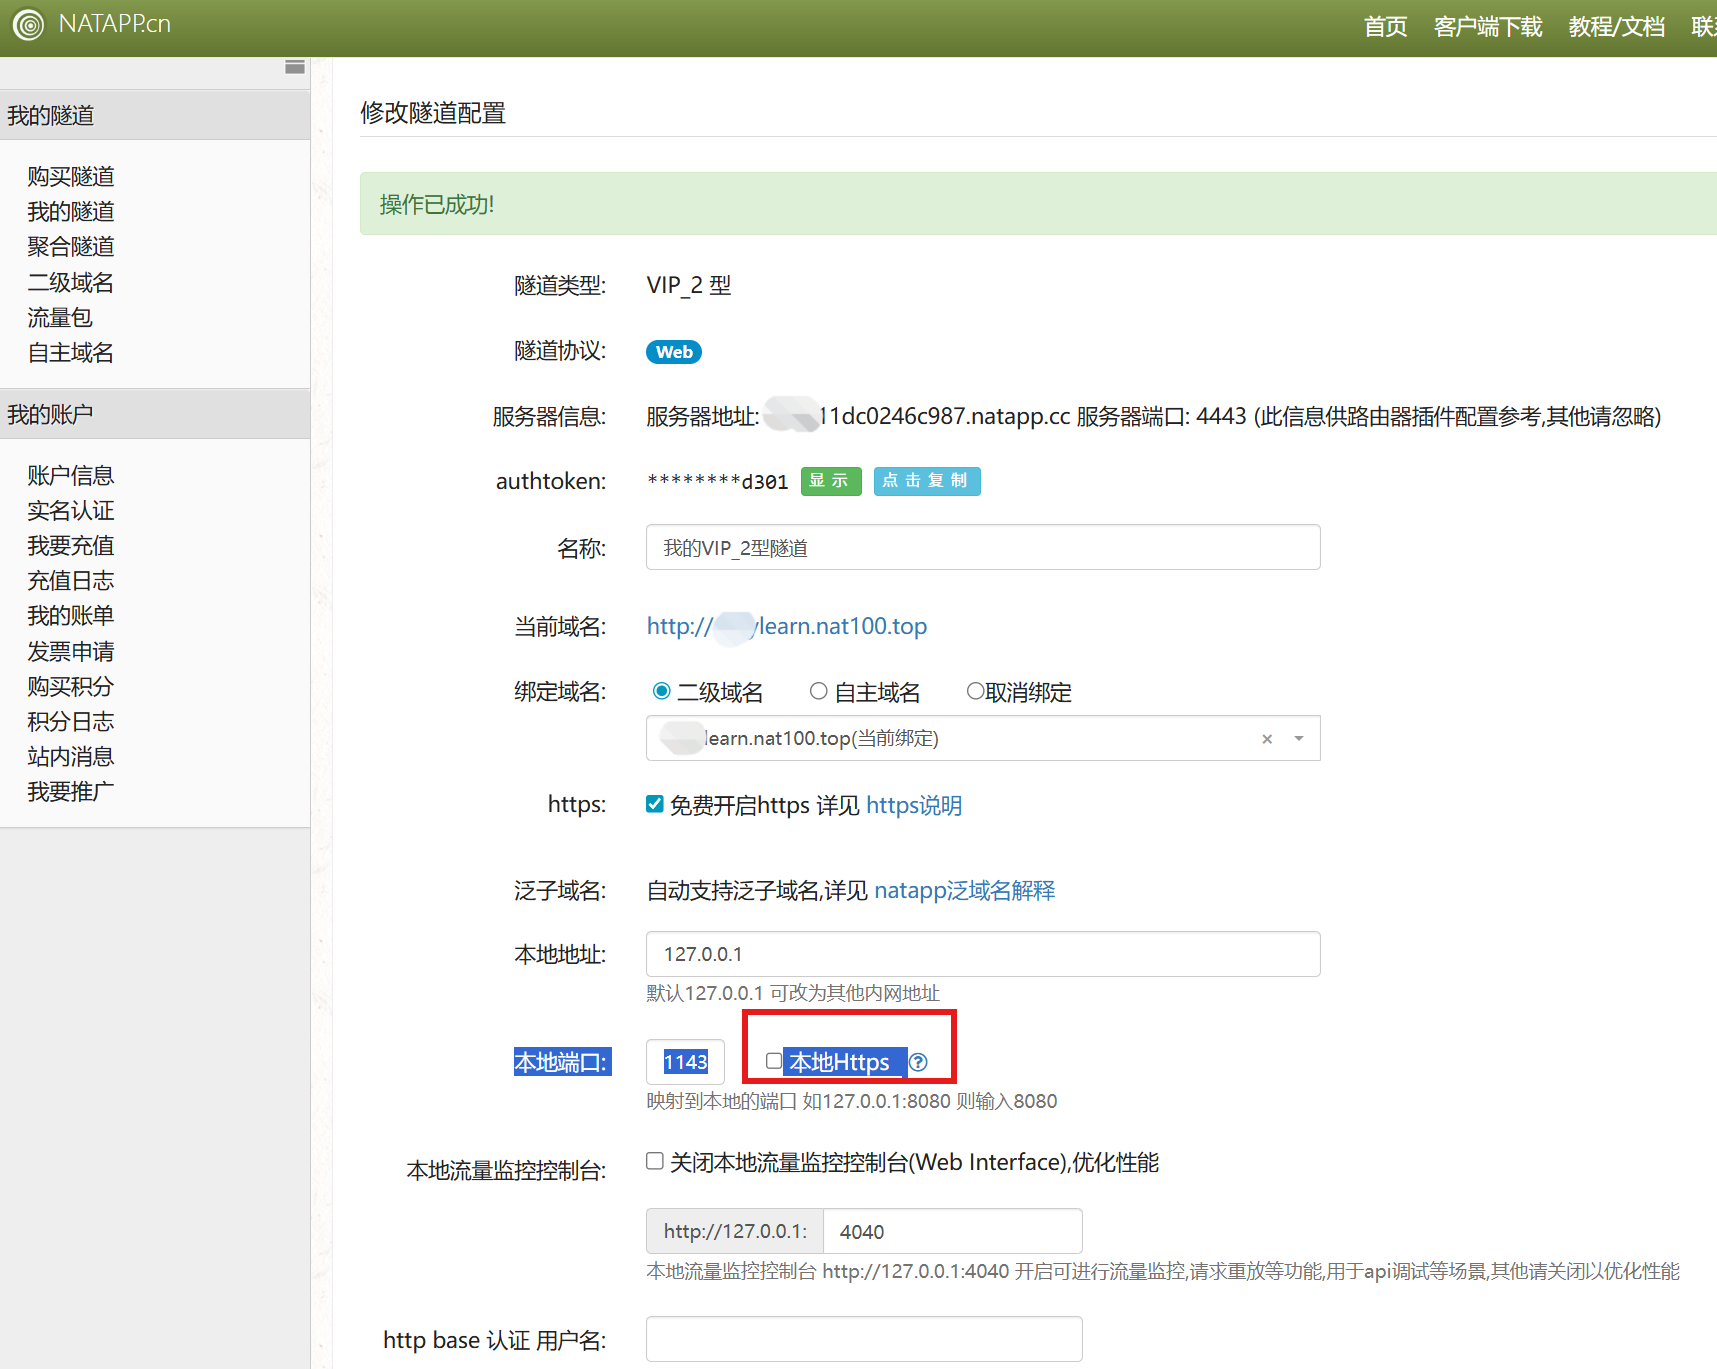Select the 二级域名 radio button
Image resolution: width=1717 pixels, height=1369 pixels.
click(x=661, y=691)
